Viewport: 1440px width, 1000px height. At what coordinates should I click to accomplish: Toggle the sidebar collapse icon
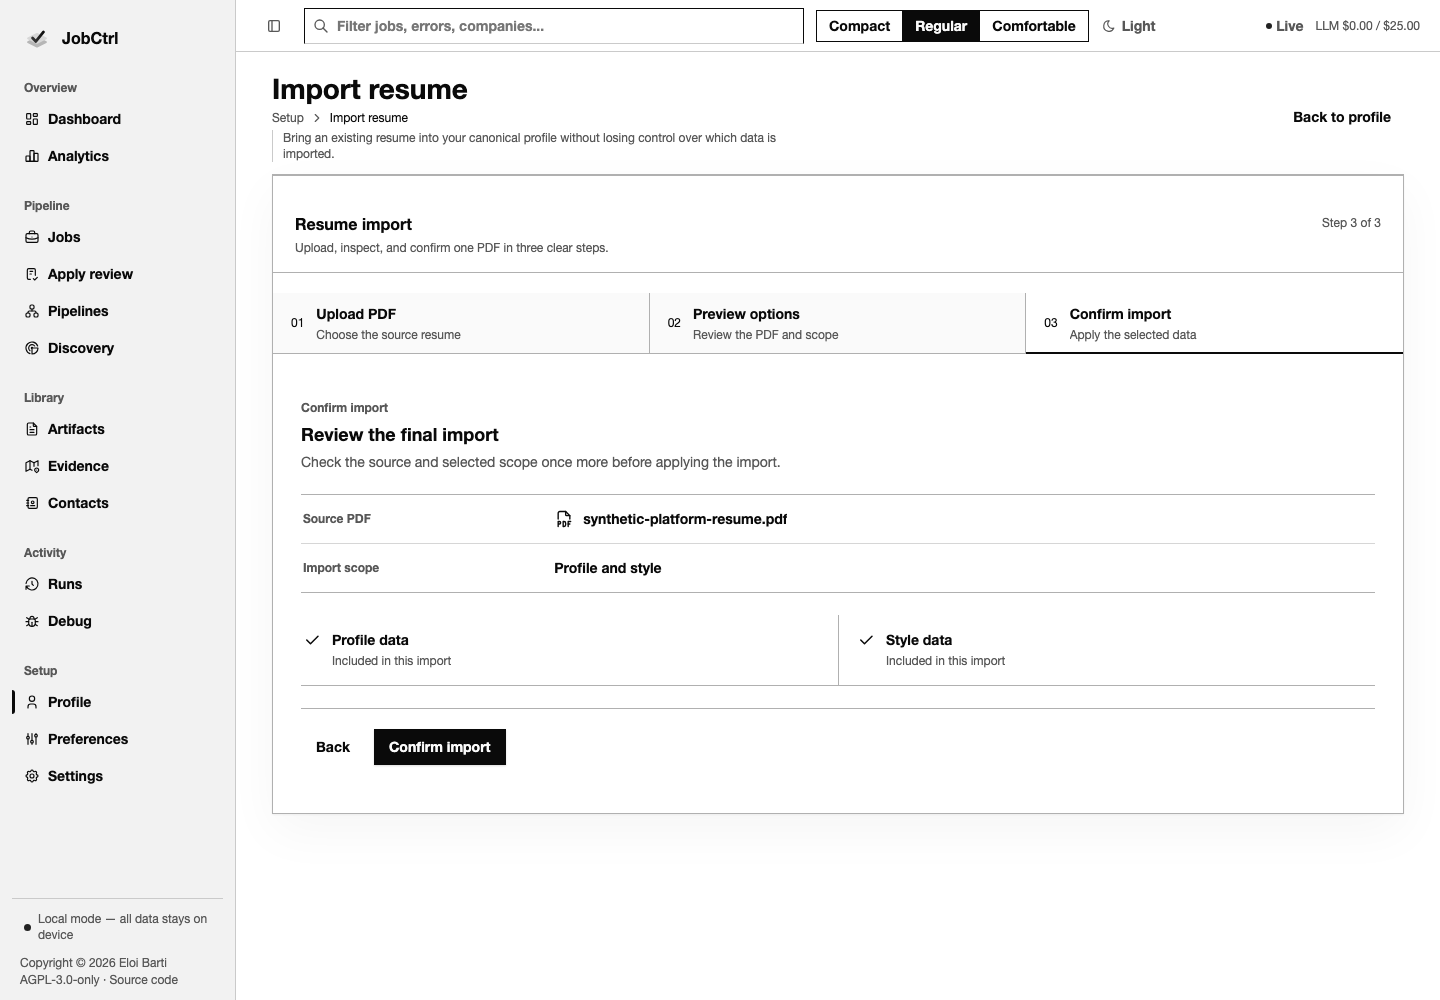pos(274,26)
